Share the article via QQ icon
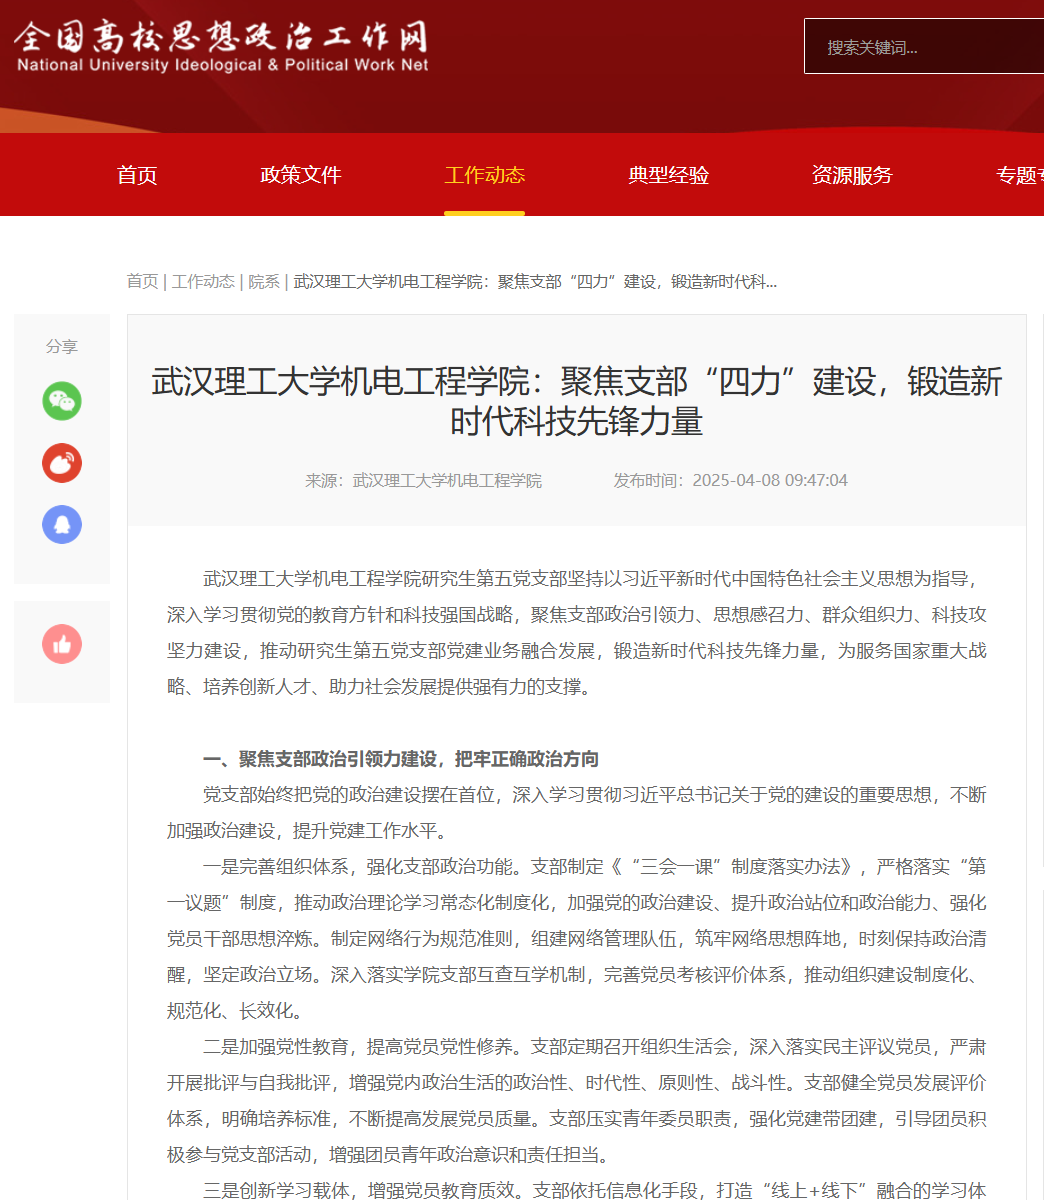The height and width of the screenshot is (1200, 1044). tap(62, 524)
